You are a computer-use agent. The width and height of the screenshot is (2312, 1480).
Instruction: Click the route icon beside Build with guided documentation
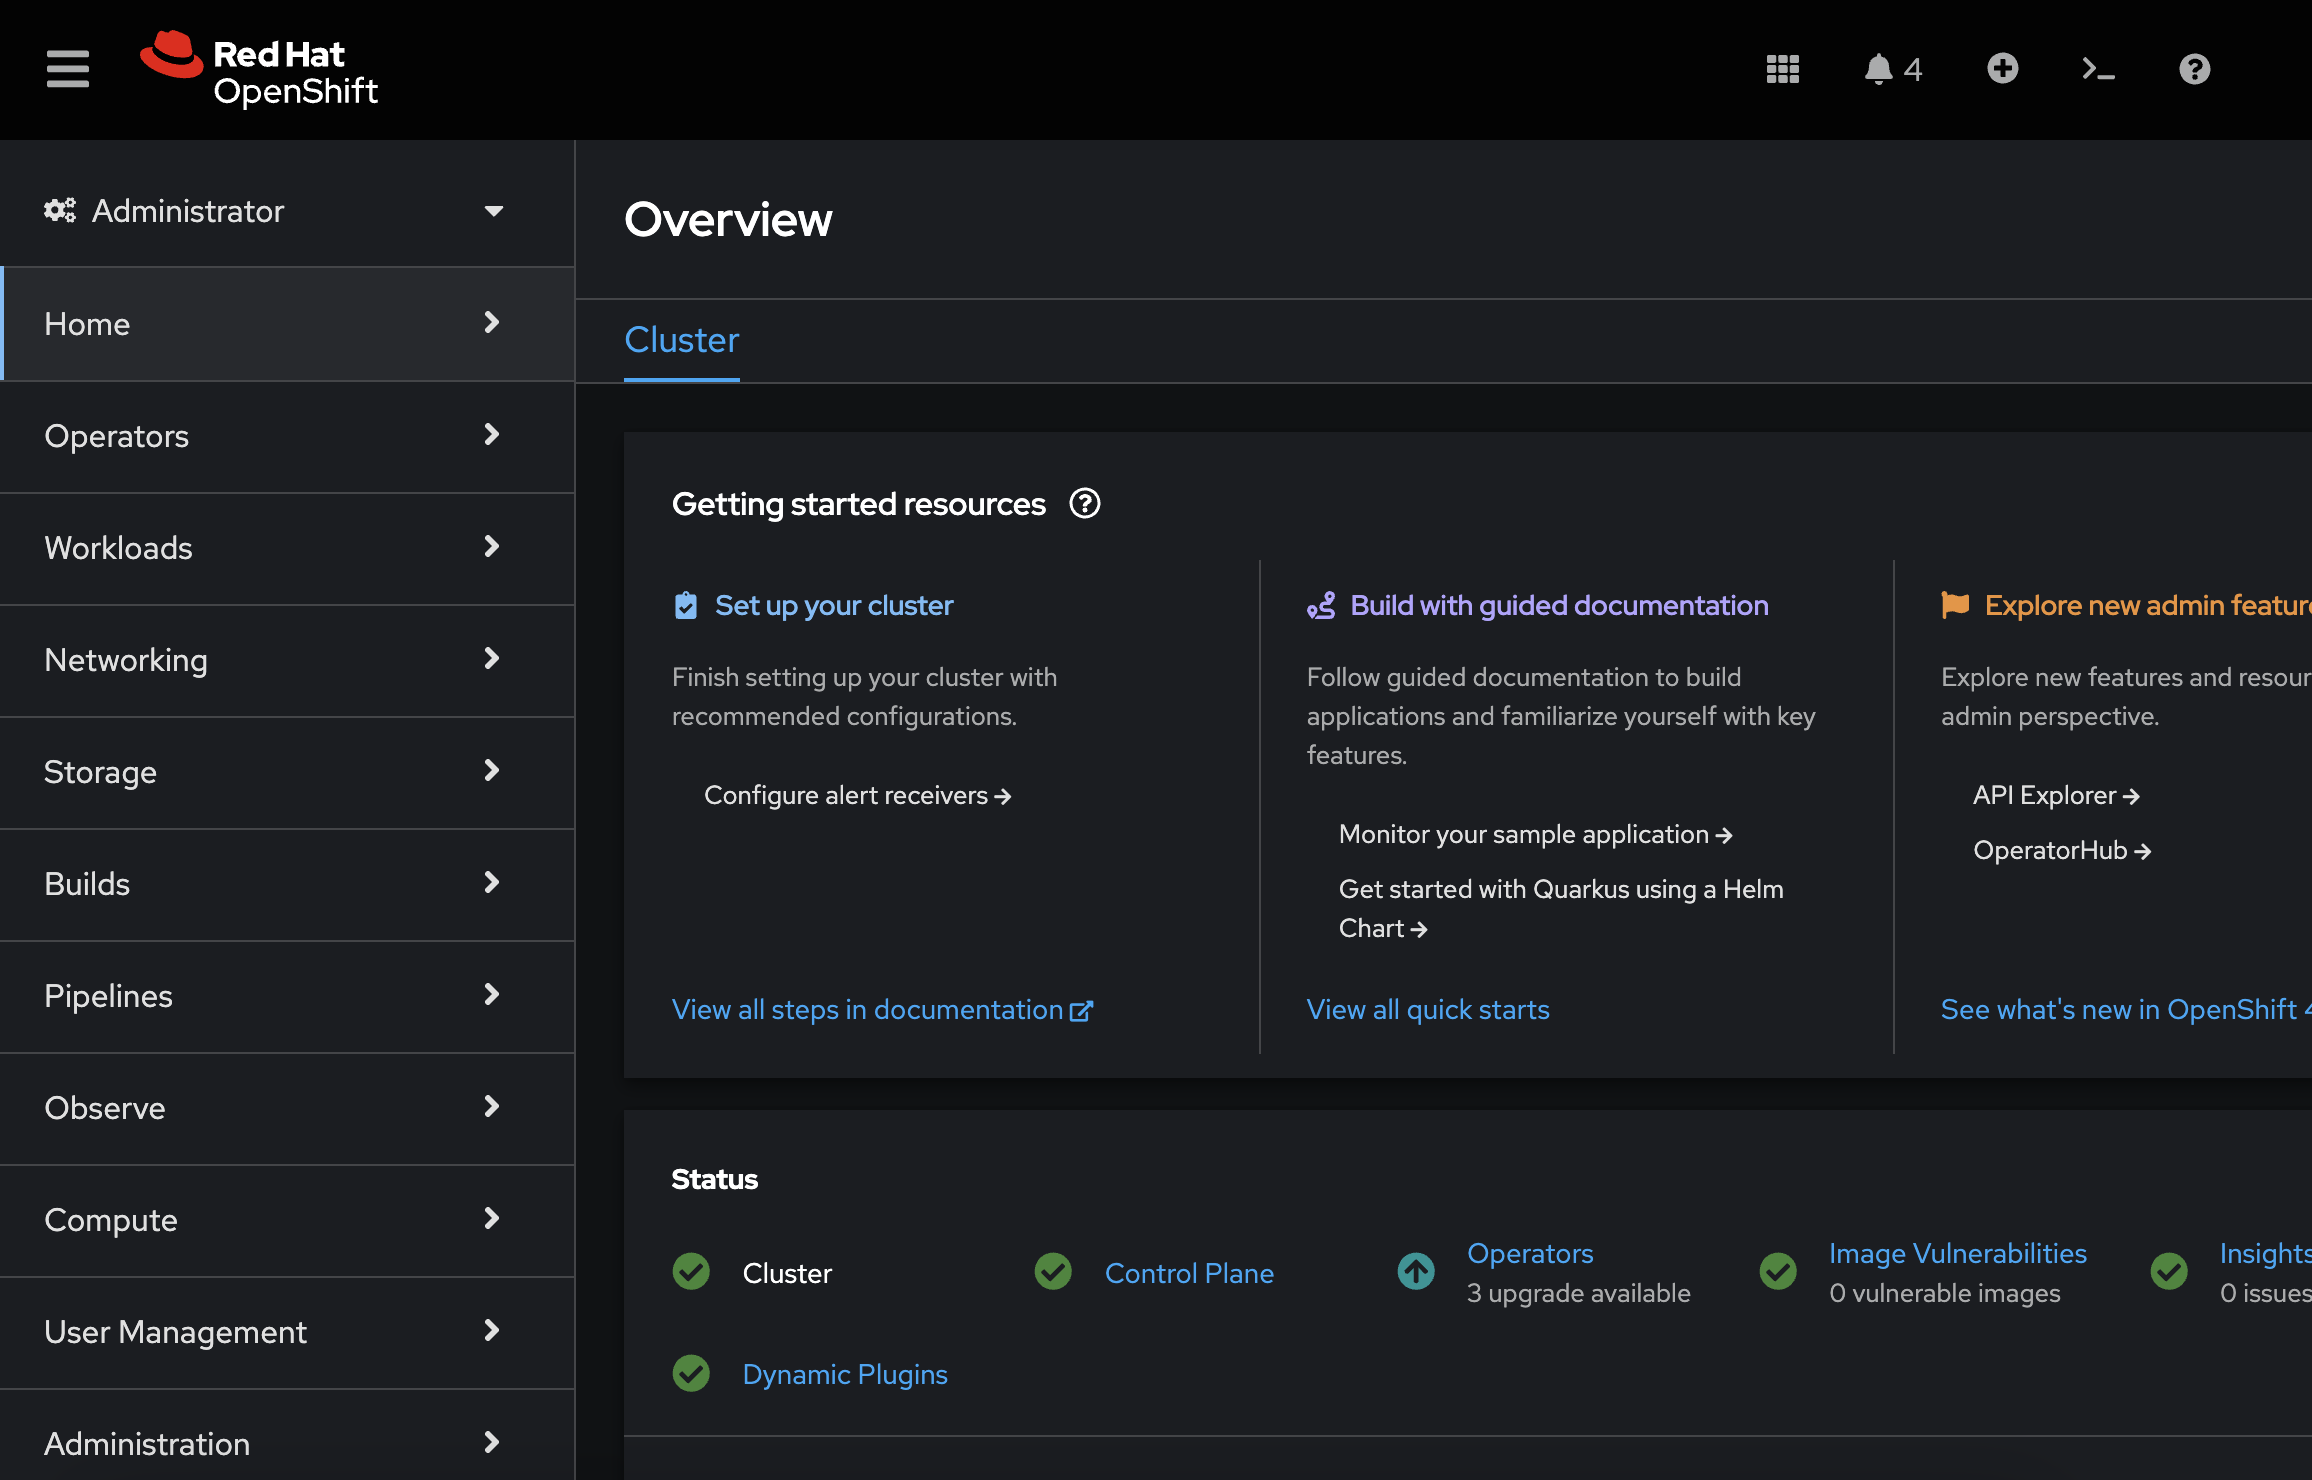coord(1321,605)
